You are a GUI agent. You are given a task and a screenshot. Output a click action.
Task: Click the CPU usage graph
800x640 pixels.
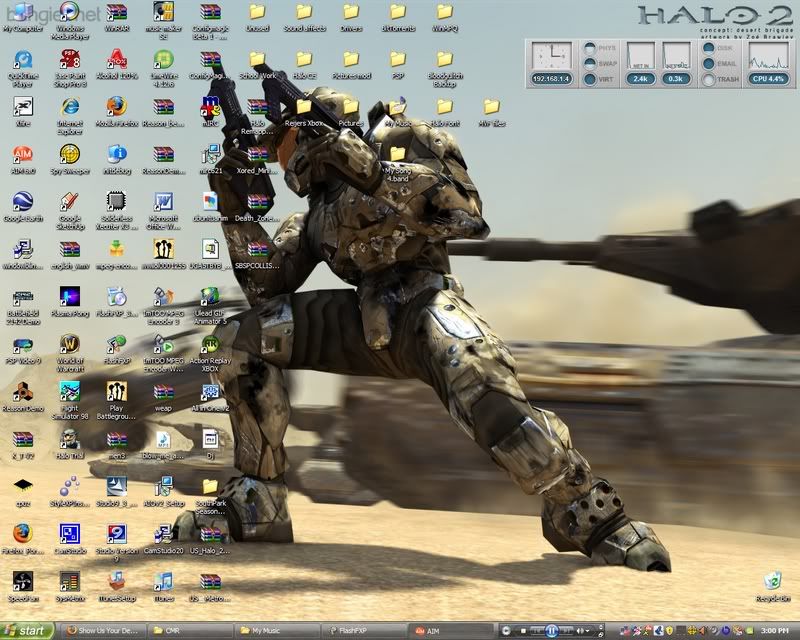tap(768, 56)
